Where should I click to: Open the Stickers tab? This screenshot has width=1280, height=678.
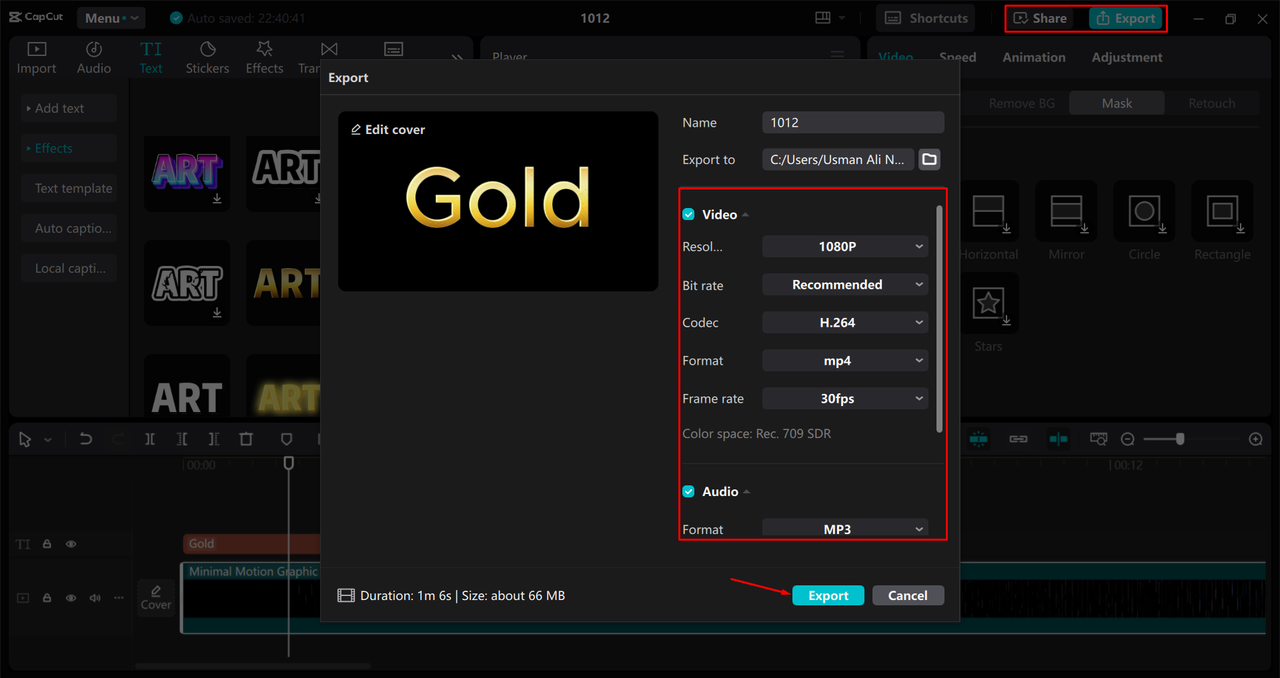(207, 58)
